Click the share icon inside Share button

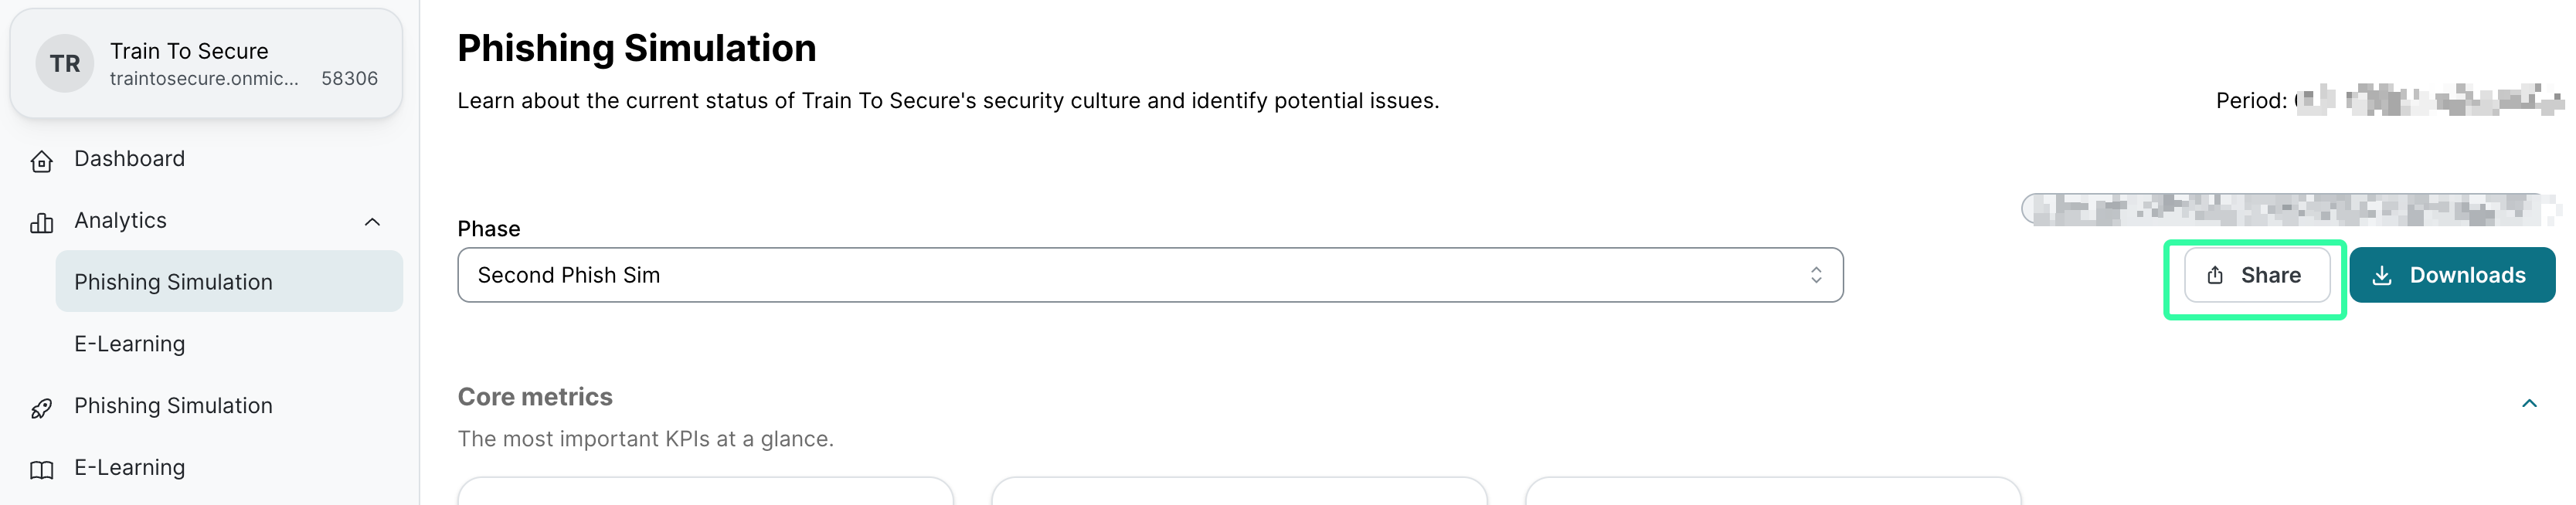tap(2215, 275)
